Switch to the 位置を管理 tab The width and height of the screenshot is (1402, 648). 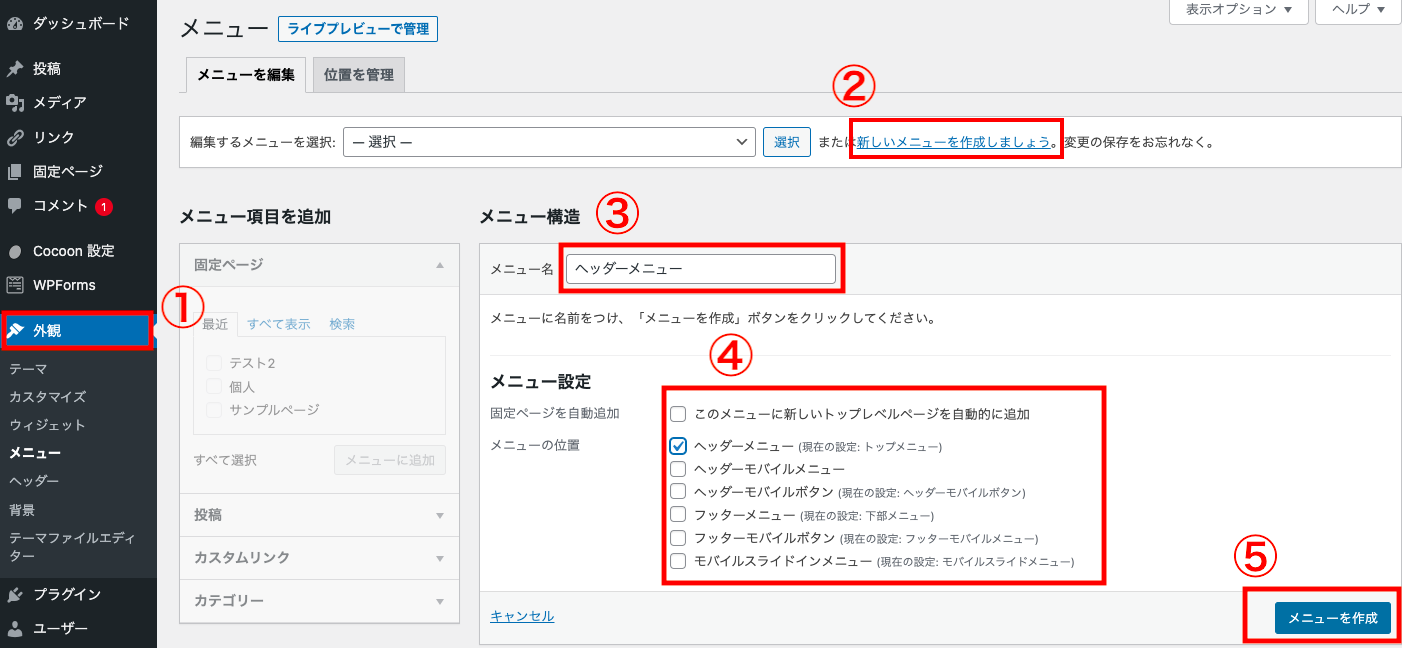point(358,75)
